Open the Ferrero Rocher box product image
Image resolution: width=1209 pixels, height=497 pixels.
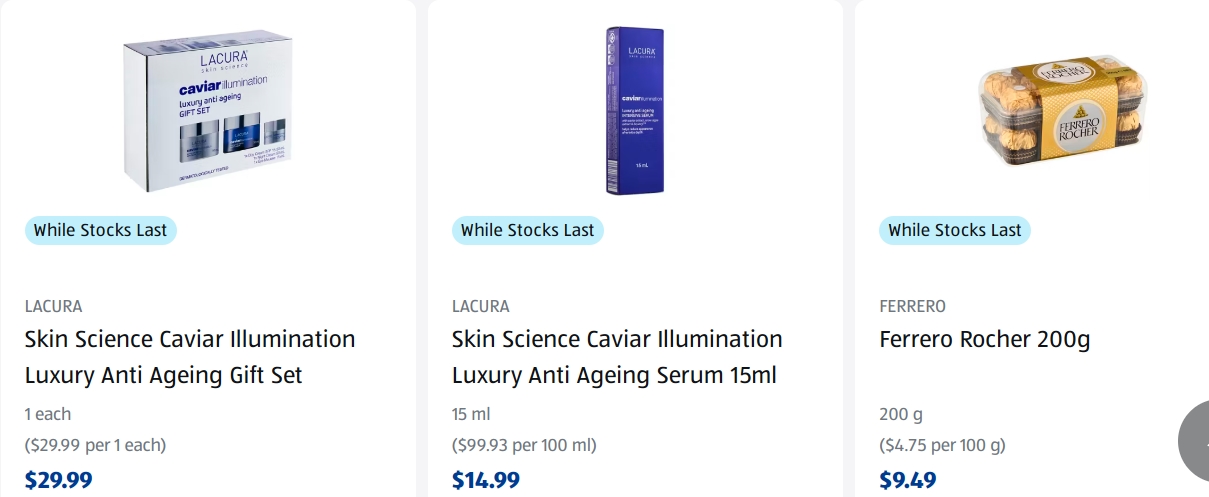pyautogui.click(x=1061, y=112)
